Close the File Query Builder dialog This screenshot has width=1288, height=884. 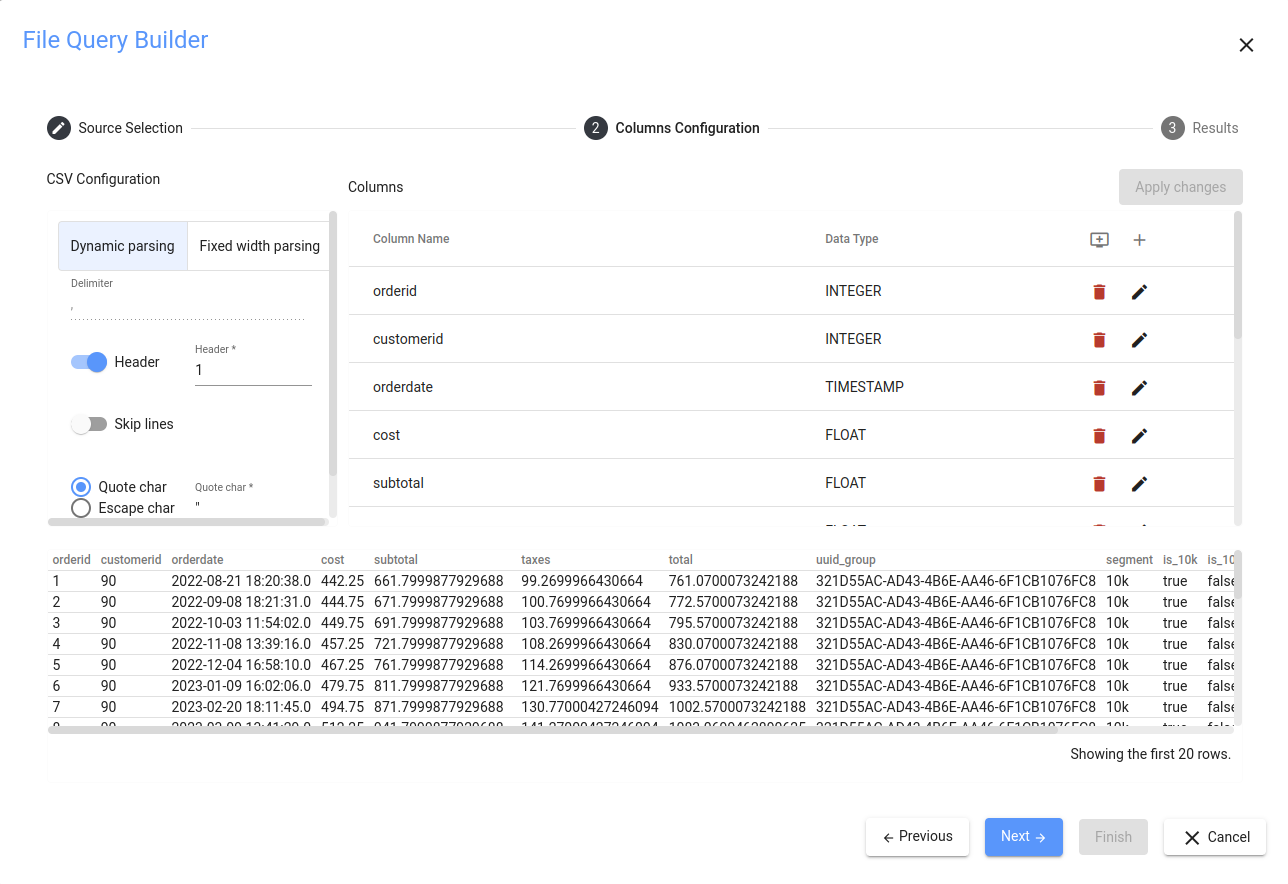pyautogui.click(x=1246, y=45)
